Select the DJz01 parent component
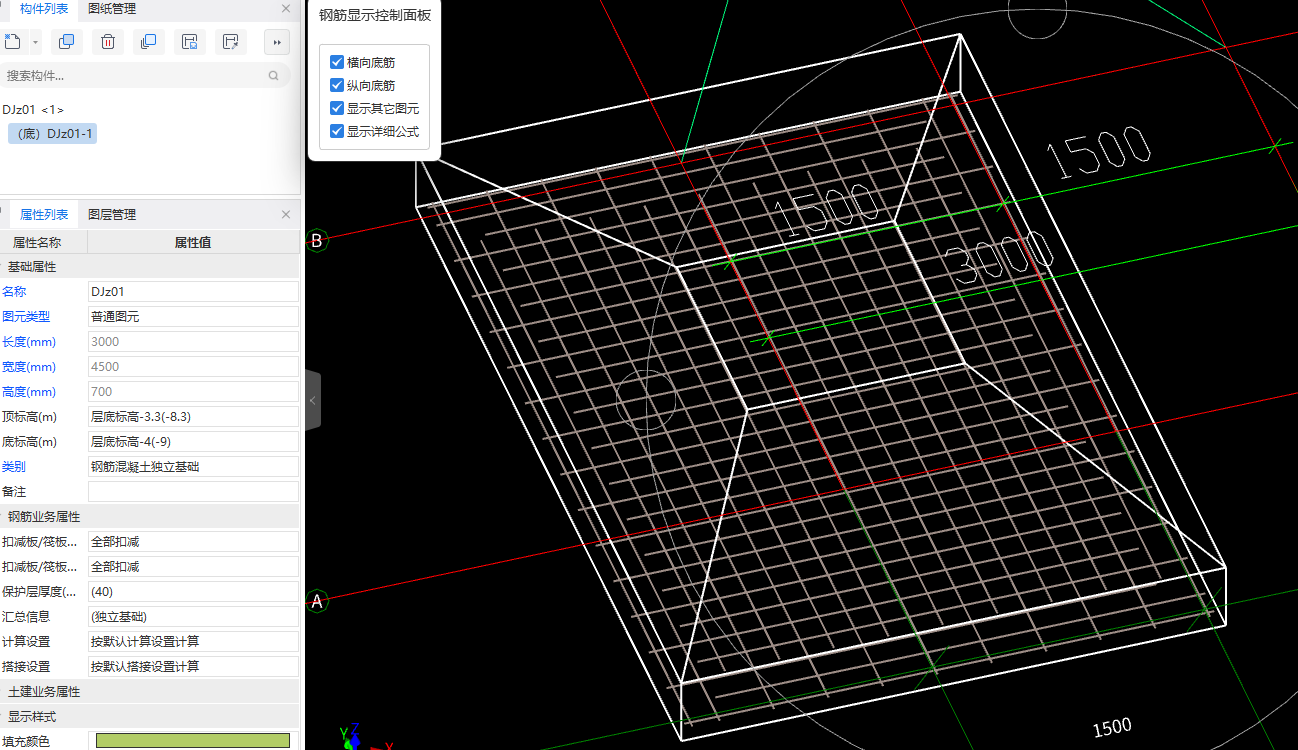1298x750 pixels. pyautogui.click(x=20, y=109)
